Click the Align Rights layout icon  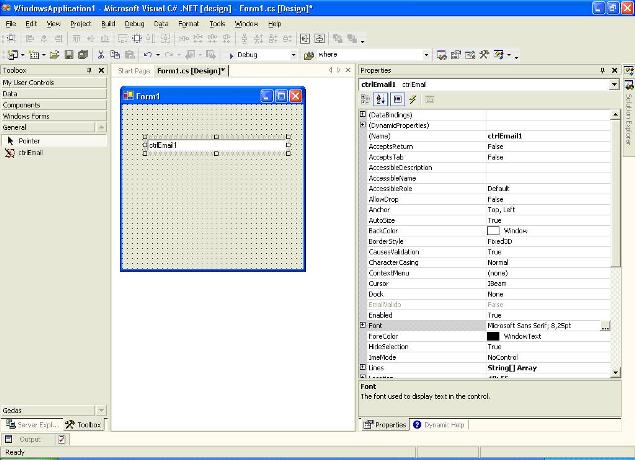58,39
